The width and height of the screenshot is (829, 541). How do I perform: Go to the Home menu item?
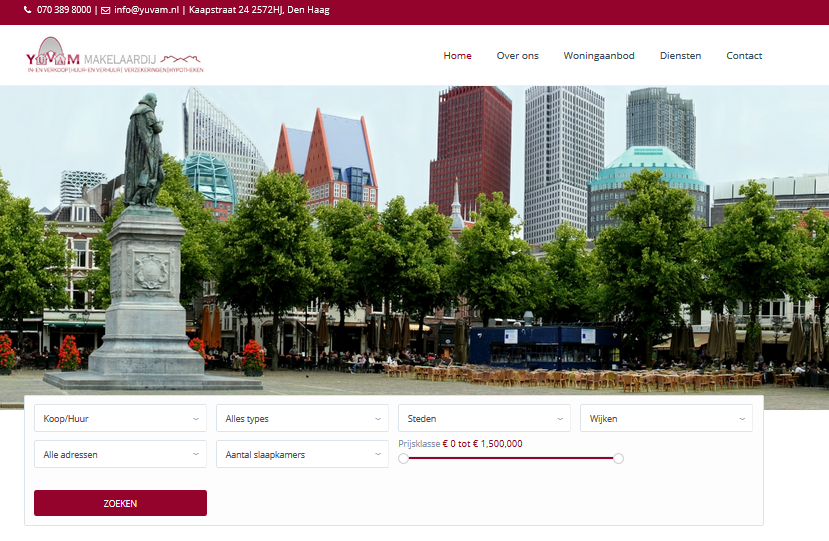pyautogui.click(x=457, y=56)
